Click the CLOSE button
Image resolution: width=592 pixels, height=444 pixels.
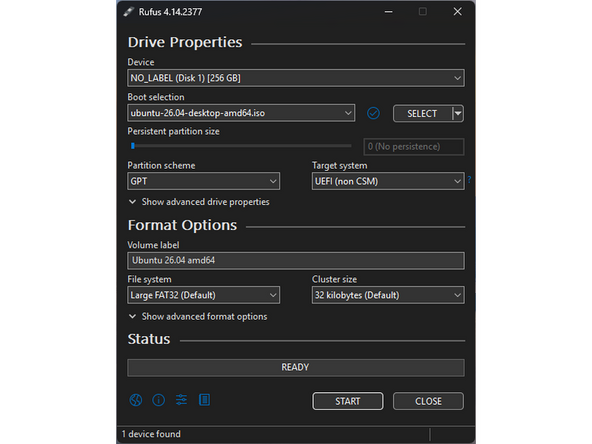(428, 401)
